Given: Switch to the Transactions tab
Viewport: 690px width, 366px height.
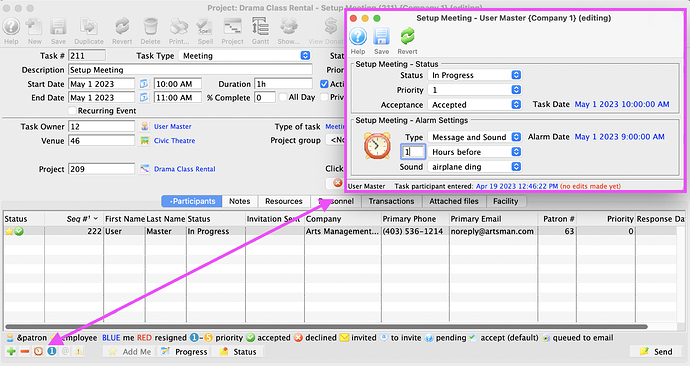Looking at the screenshot, I should [x=392, y=201].
